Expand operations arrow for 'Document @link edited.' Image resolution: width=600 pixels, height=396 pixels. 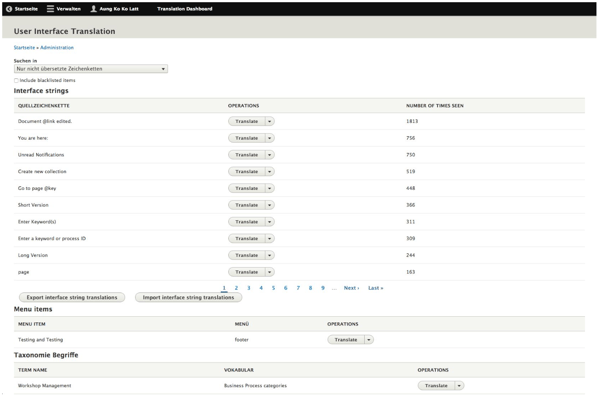[x=269, y=121]
